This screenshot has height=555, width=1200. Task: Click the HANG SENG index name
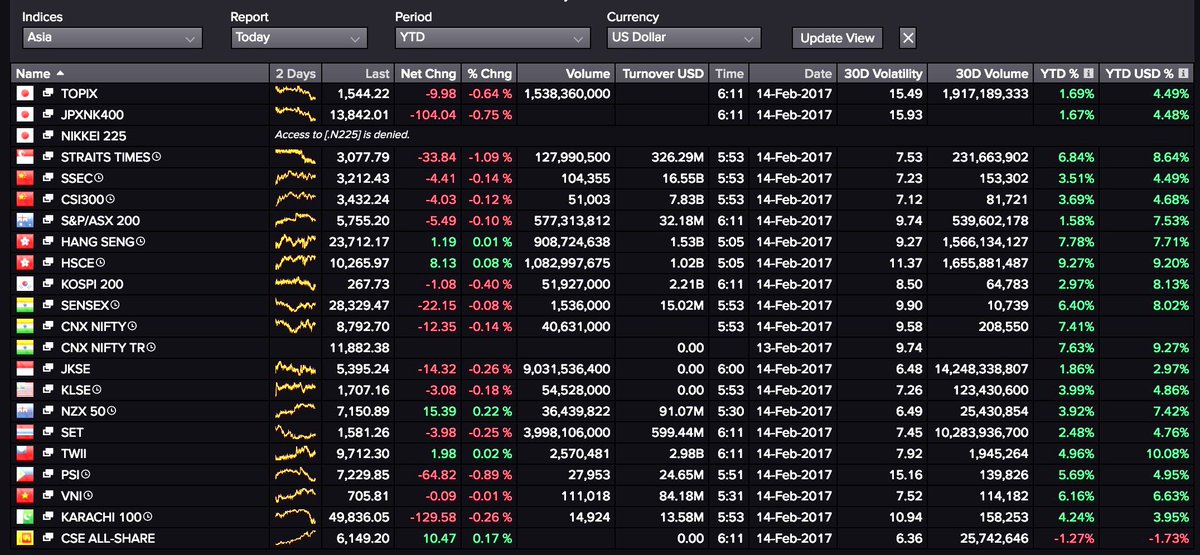point(99,242)
